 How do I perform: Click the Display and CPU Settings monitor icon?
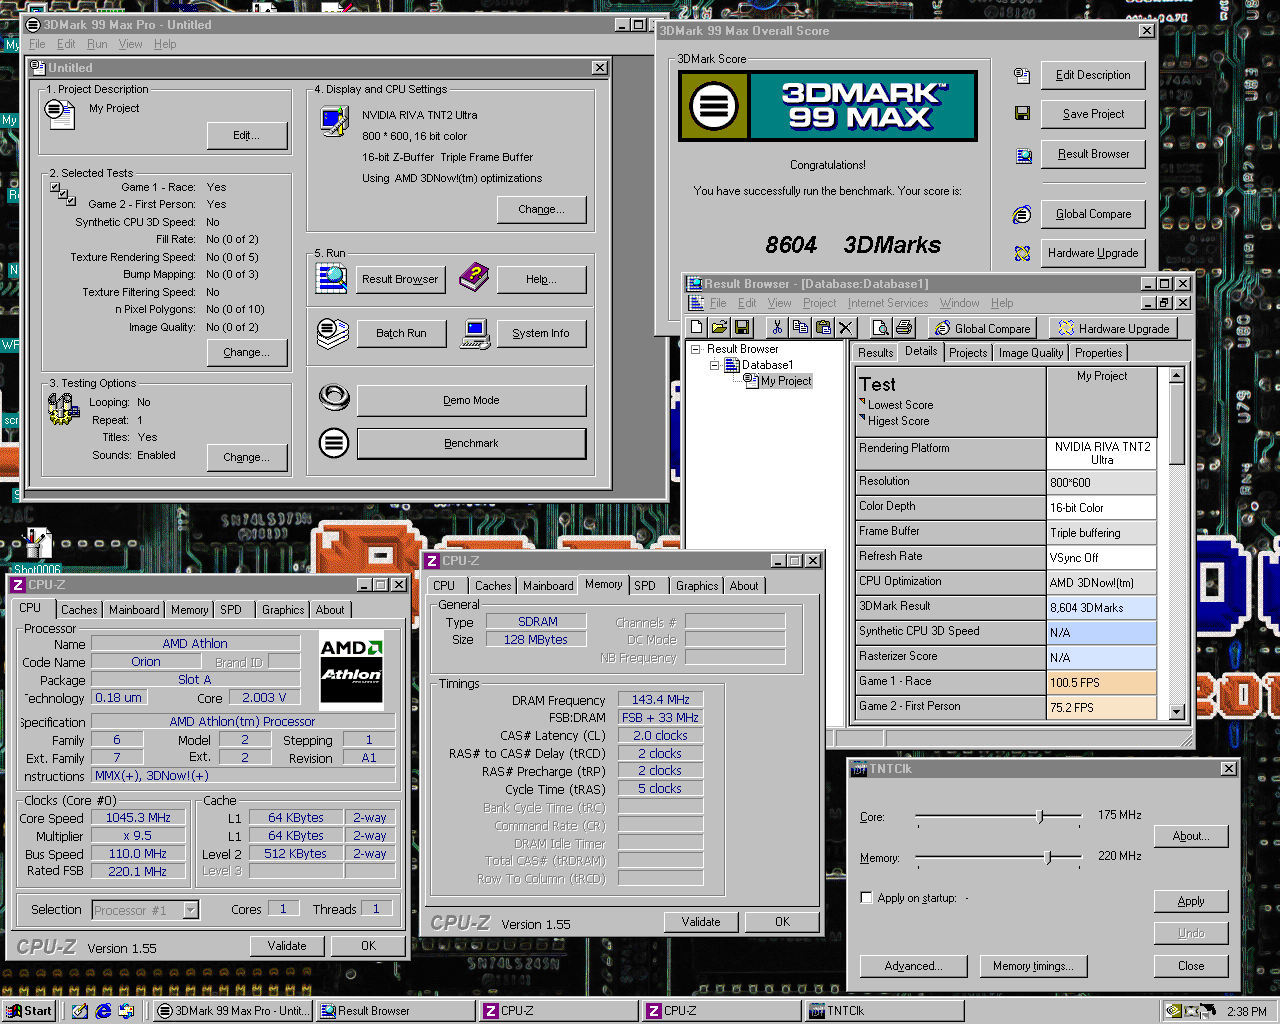point(333,121)
